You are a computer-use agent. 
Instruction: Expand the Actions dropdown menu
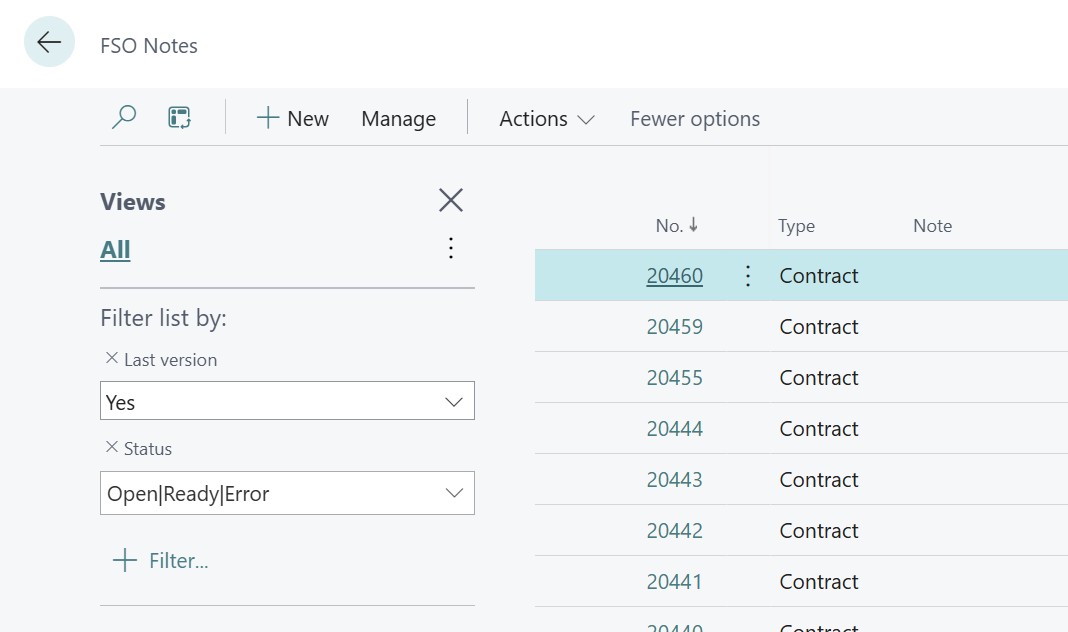click(x=546, y=119)
